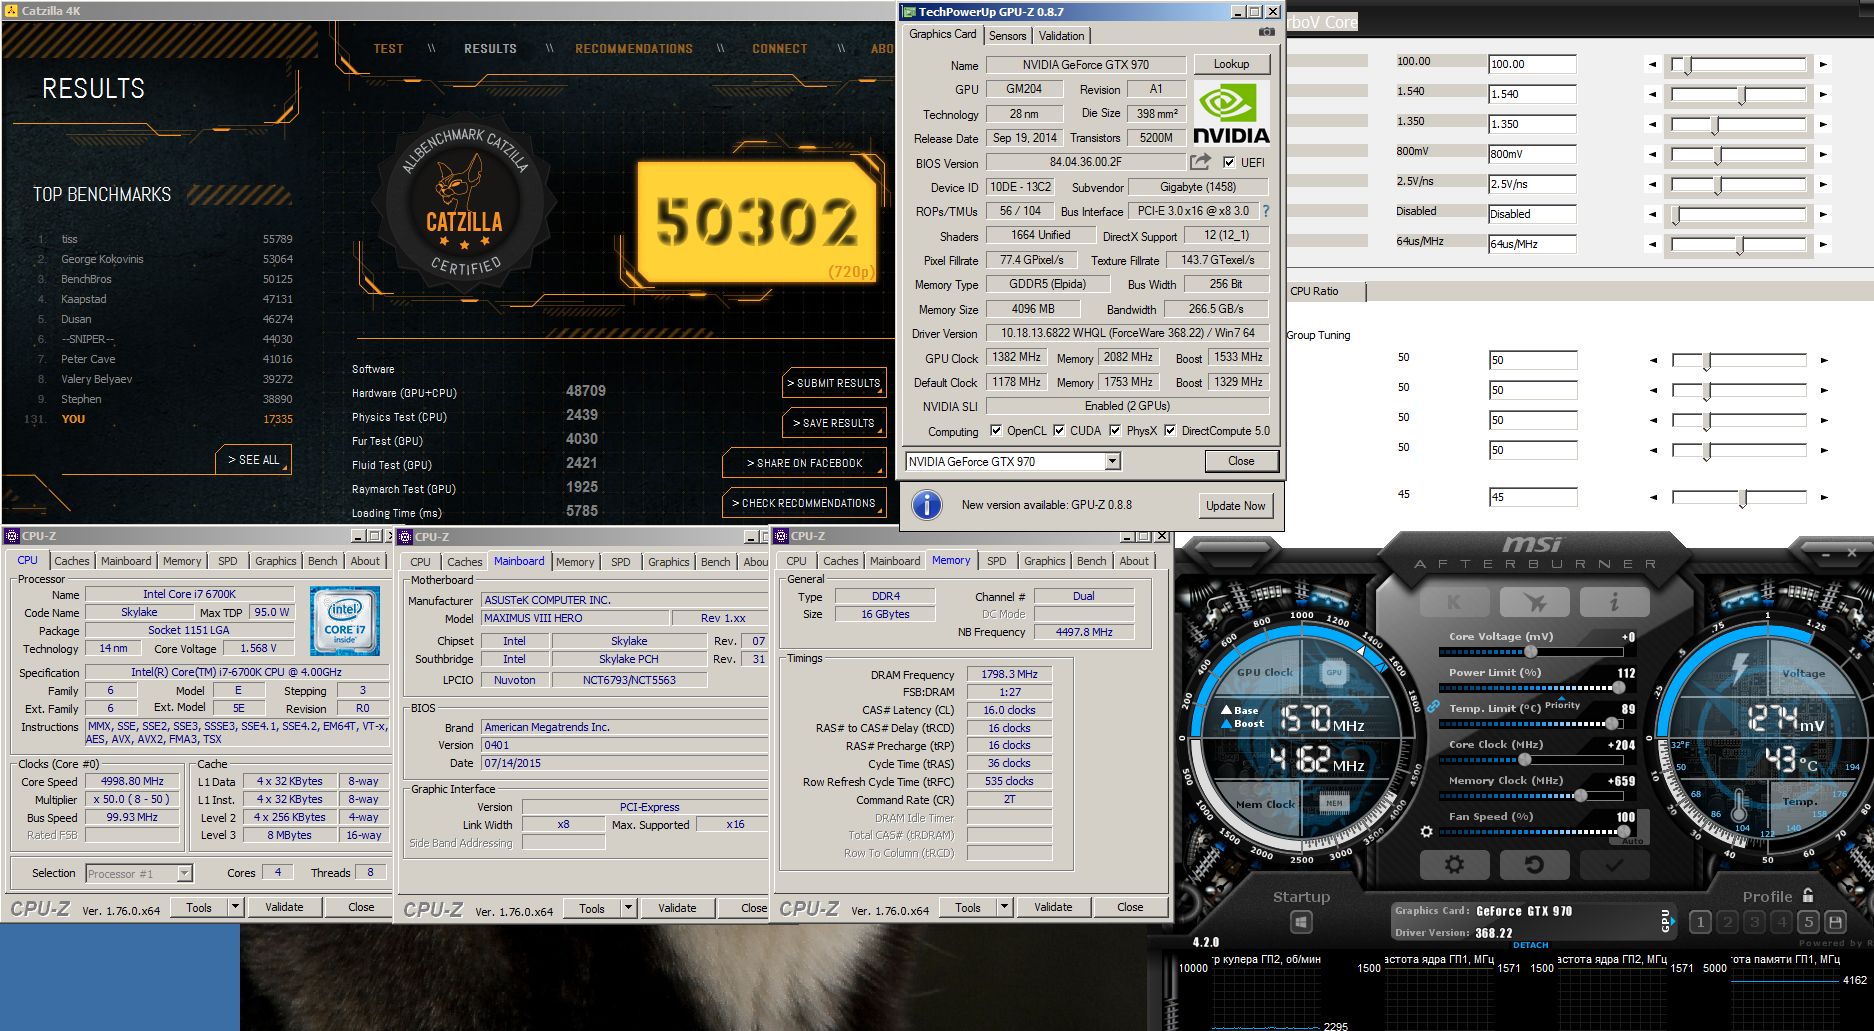Open Tools dropdown arrow in CPU-Z Memory window
The height and width of the screenshot is (1031, 1874).
click(x=1005, y=907)
